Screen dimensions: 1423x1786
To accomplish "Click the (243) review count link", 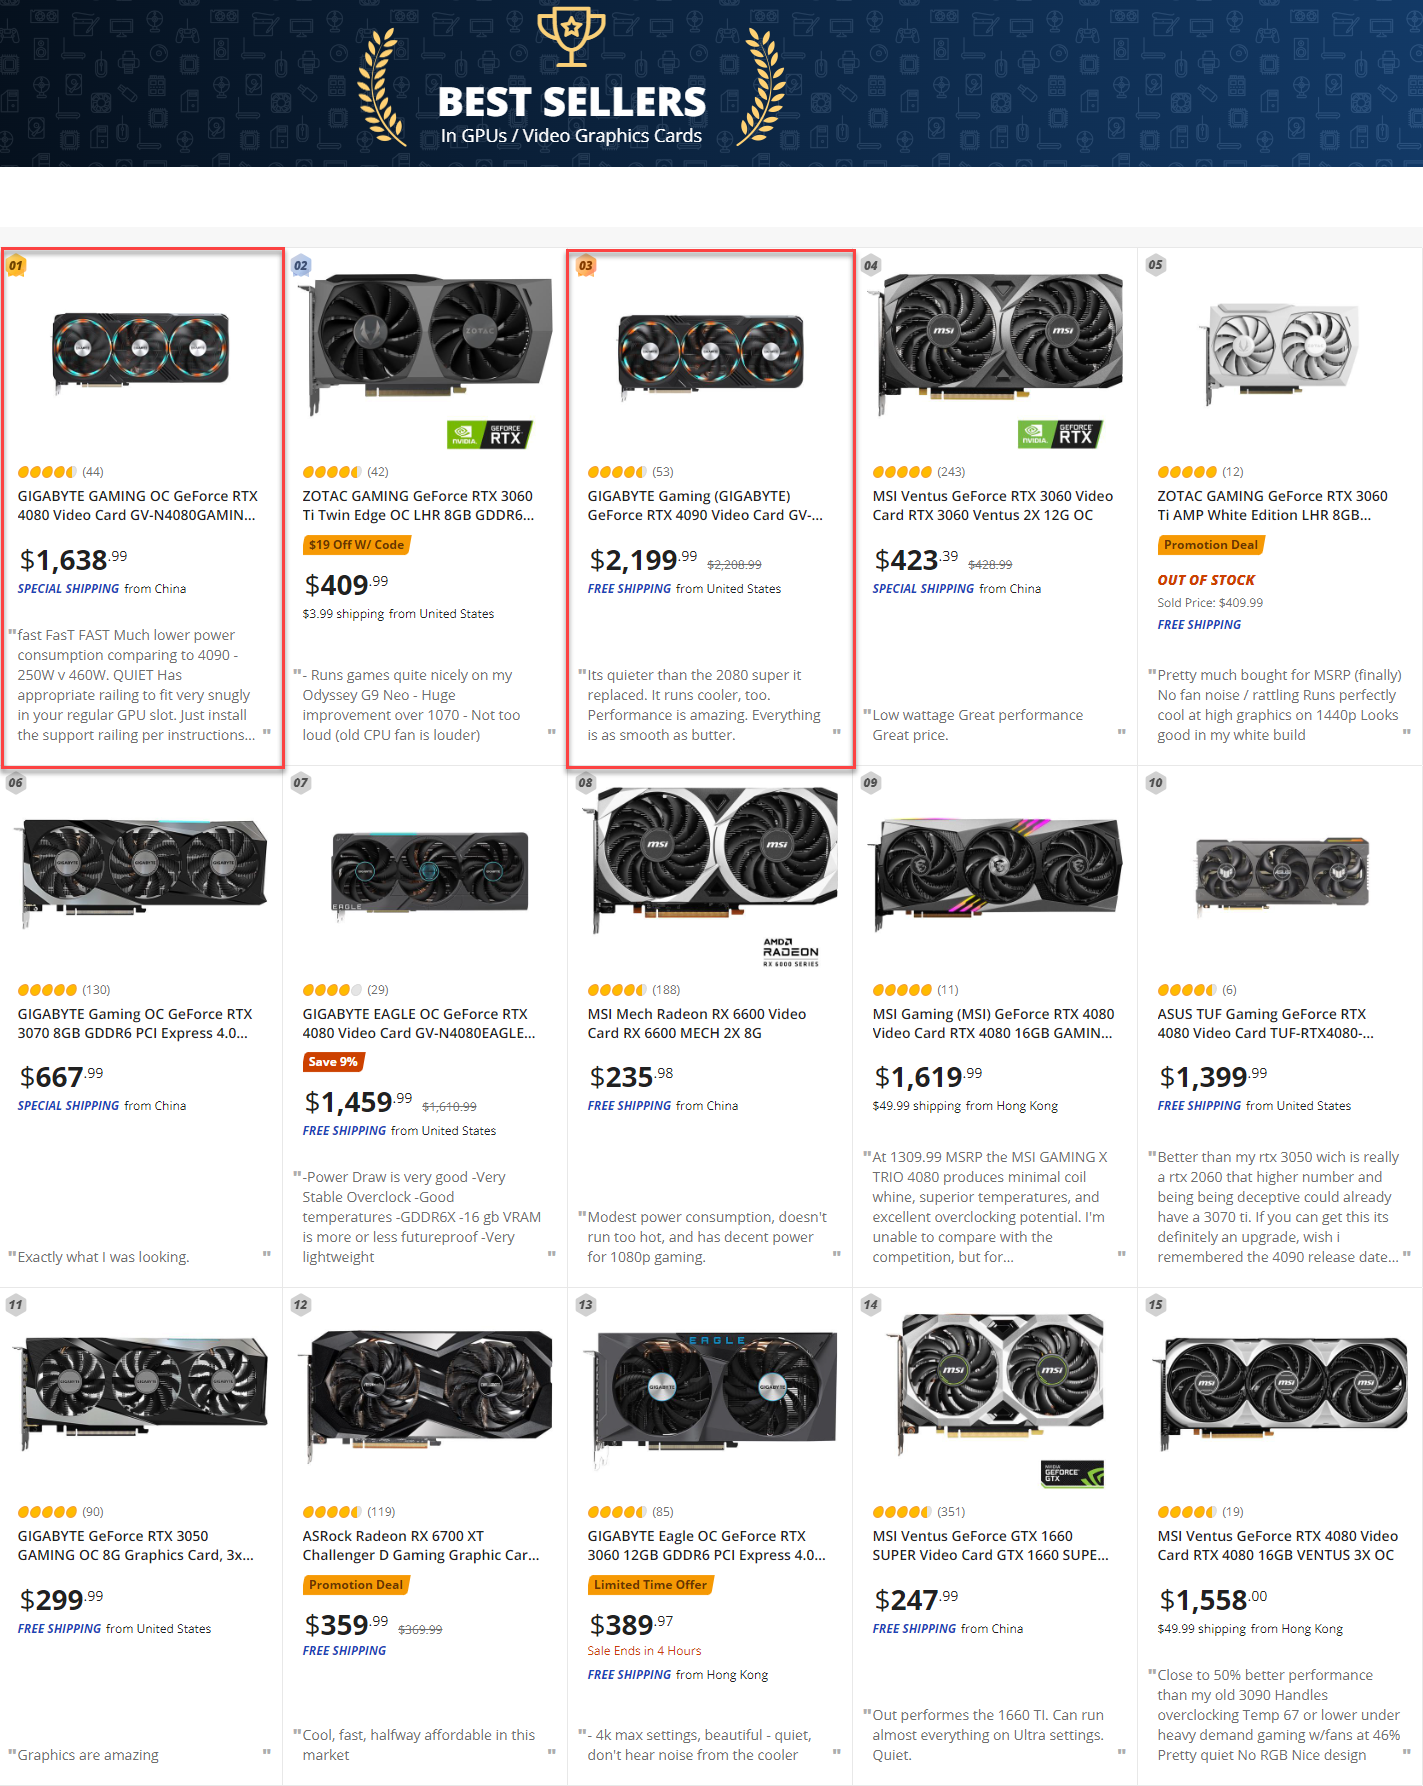I will pyautogui.click(x=951, y=472).
